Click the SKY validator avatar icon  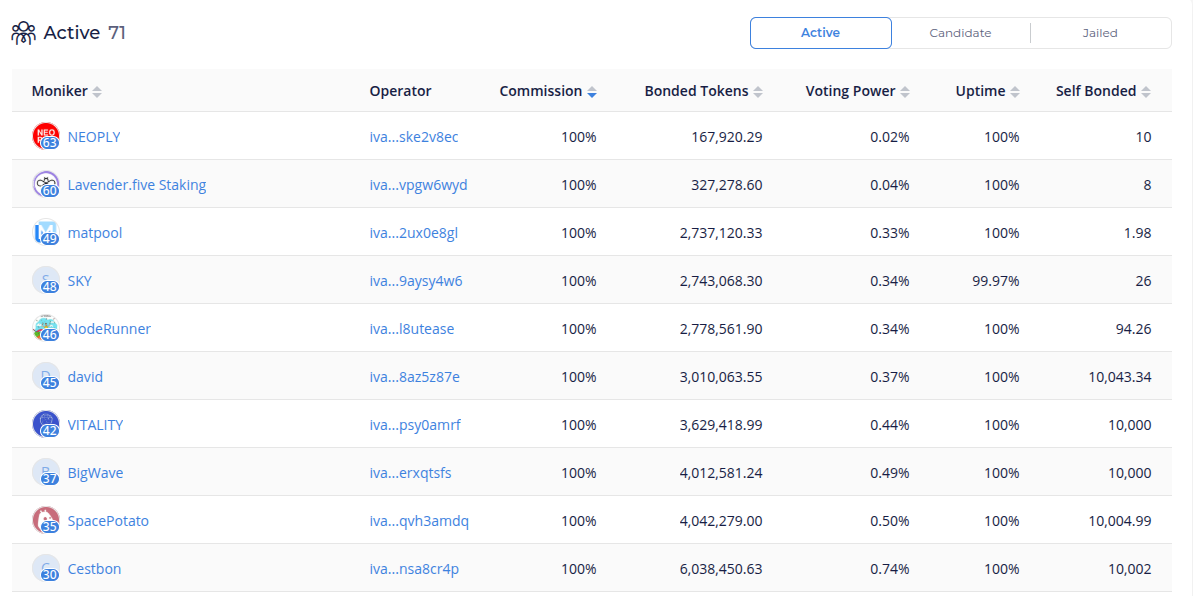pos(46,281)
